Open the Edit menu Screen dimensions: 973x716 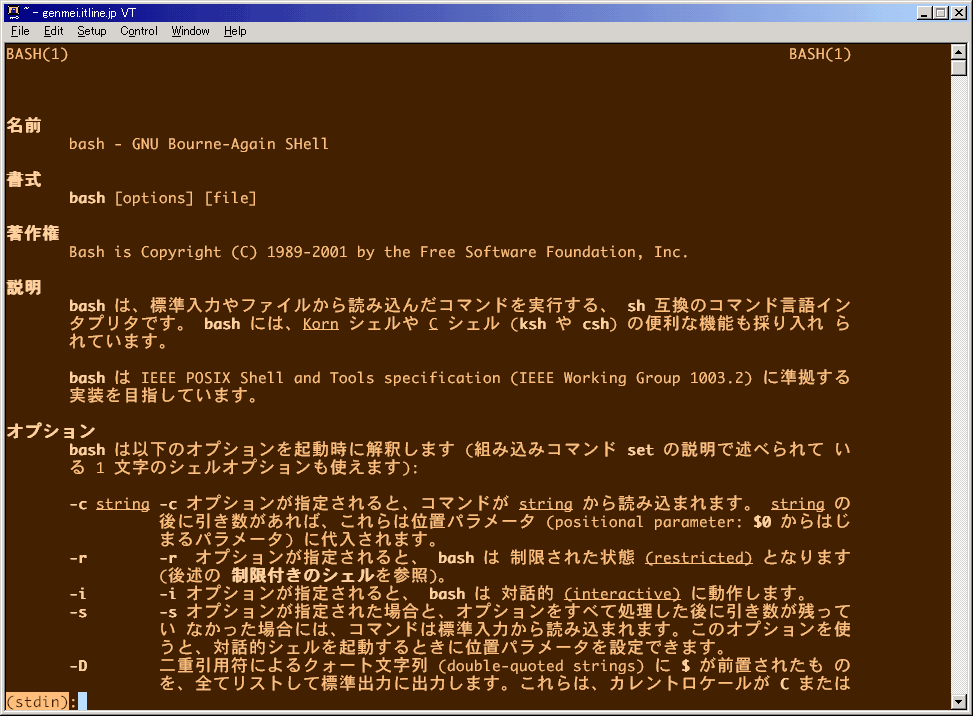[53, 31]
